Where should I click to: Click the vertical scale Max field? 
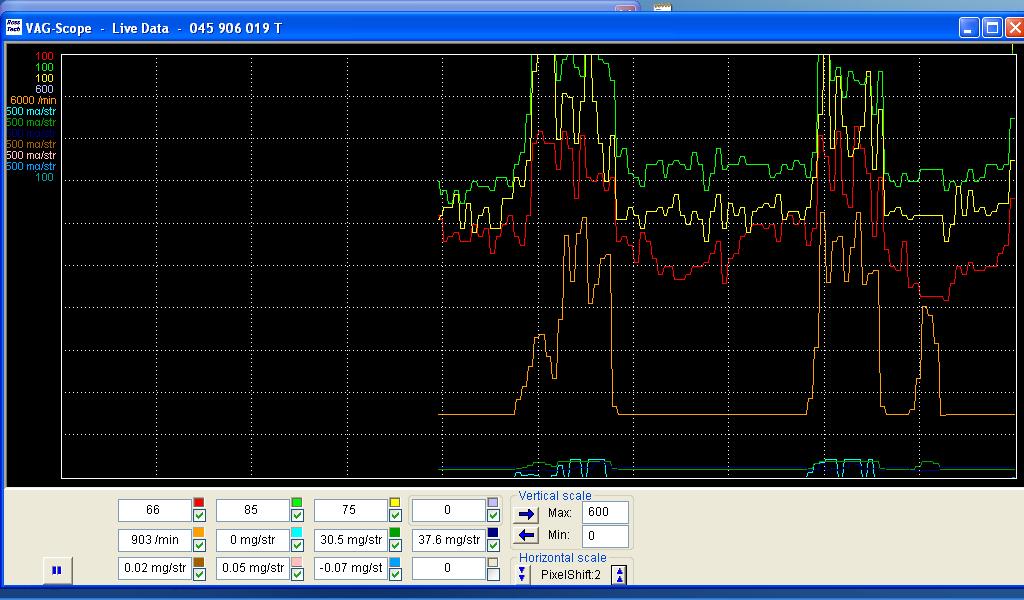coord(605,512)
